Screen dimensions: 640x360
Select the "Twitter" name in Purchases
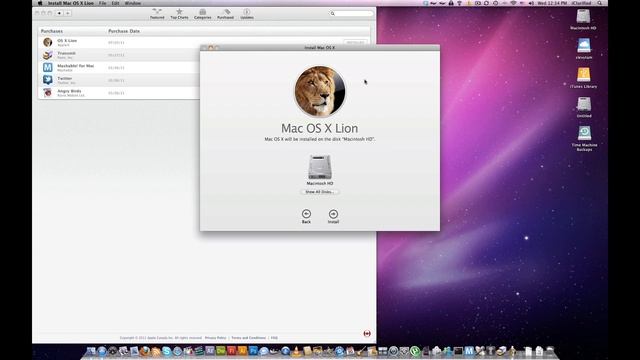coord(64,78)
